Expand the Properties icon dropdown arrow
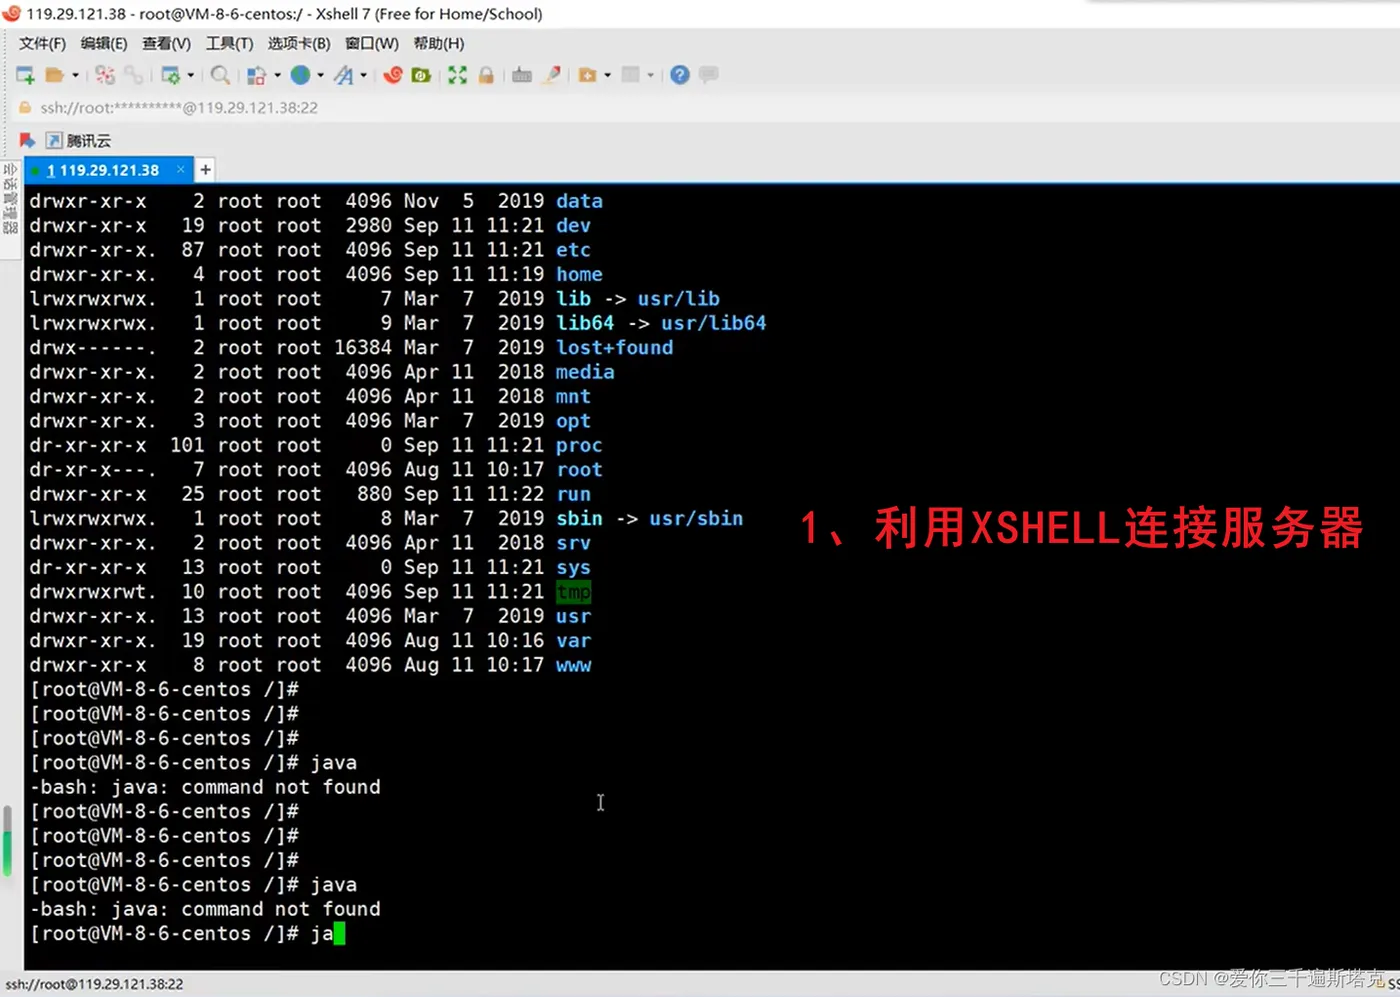Image resolution: width=1400 pixels, height=997 pixels. (x=190, y=75)
